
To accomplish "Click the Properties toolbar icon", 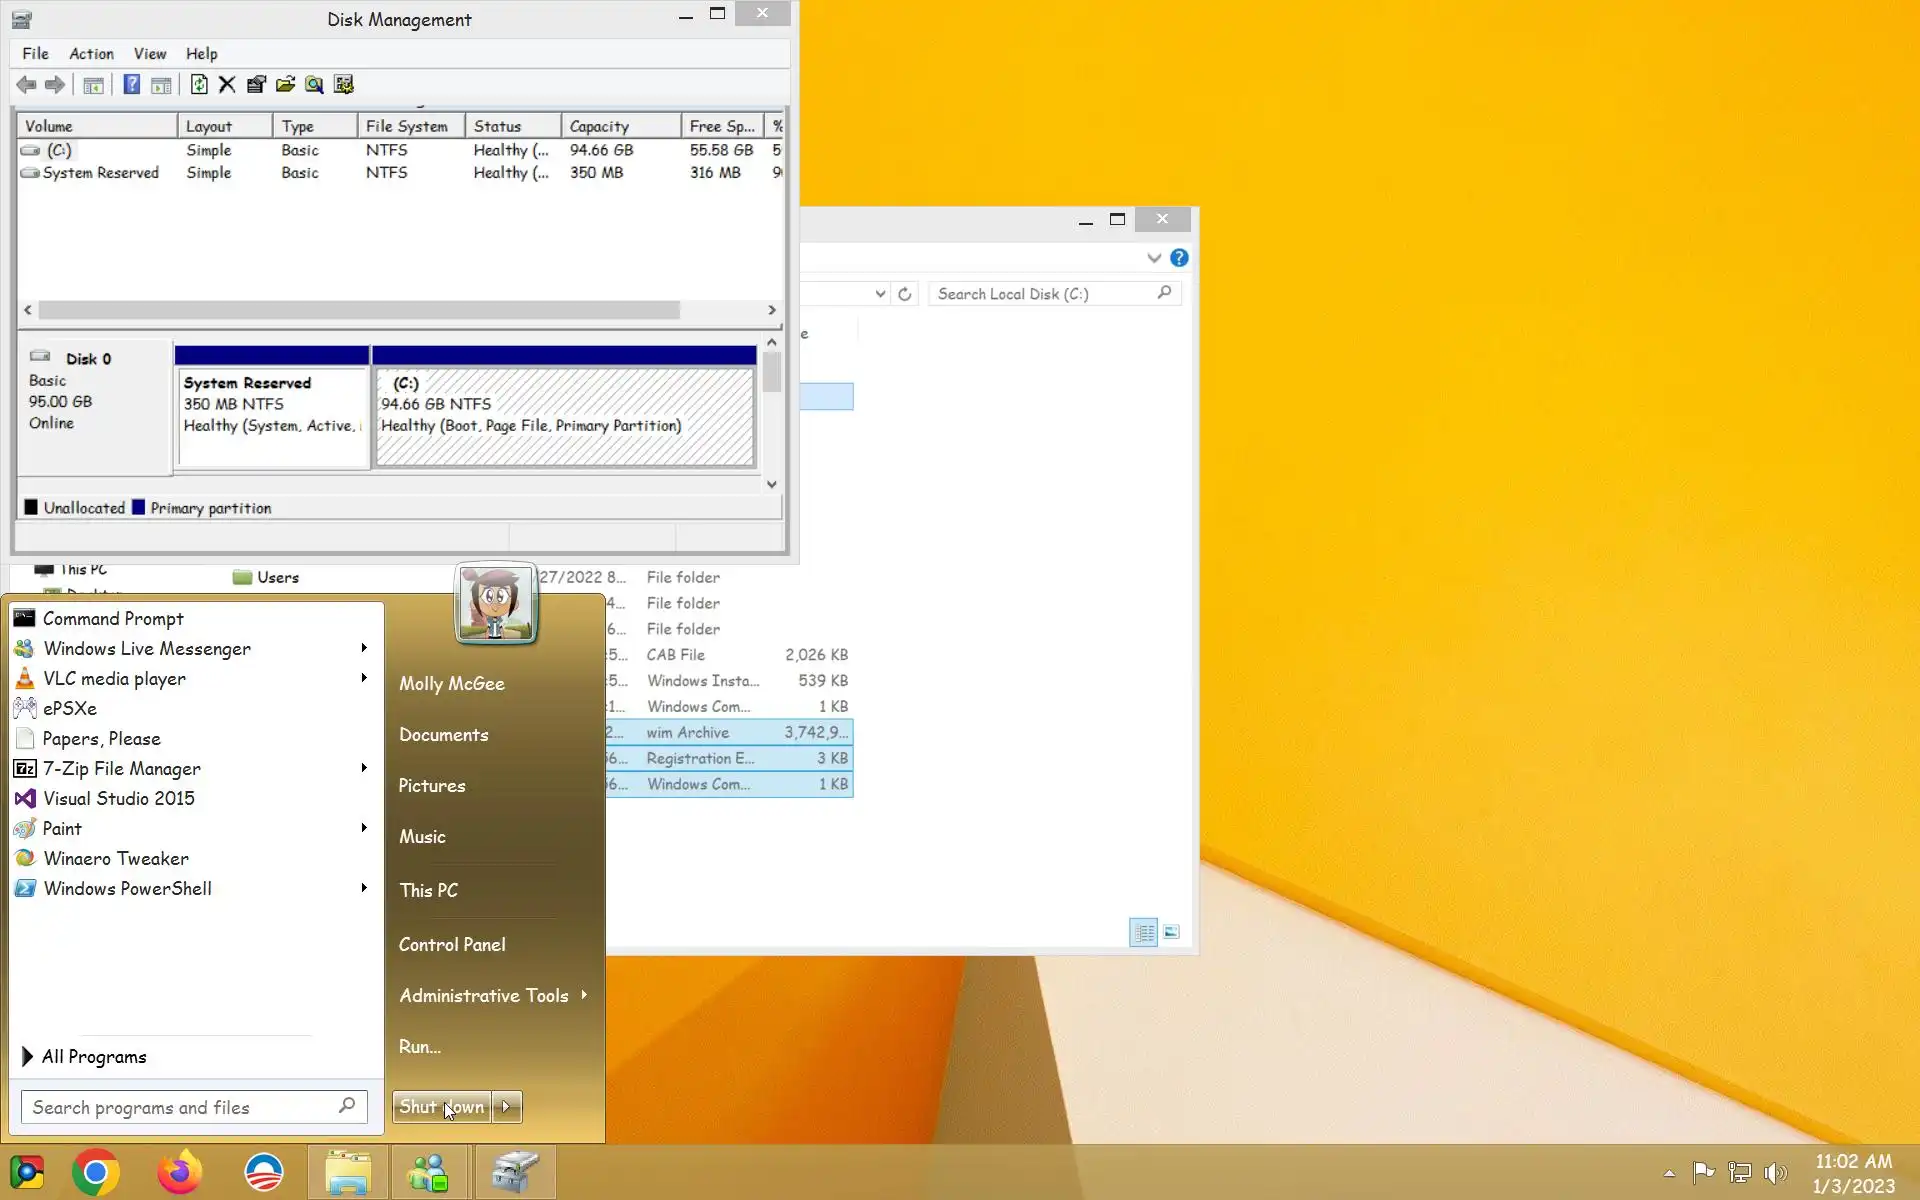I will click(x=256, y=85).
